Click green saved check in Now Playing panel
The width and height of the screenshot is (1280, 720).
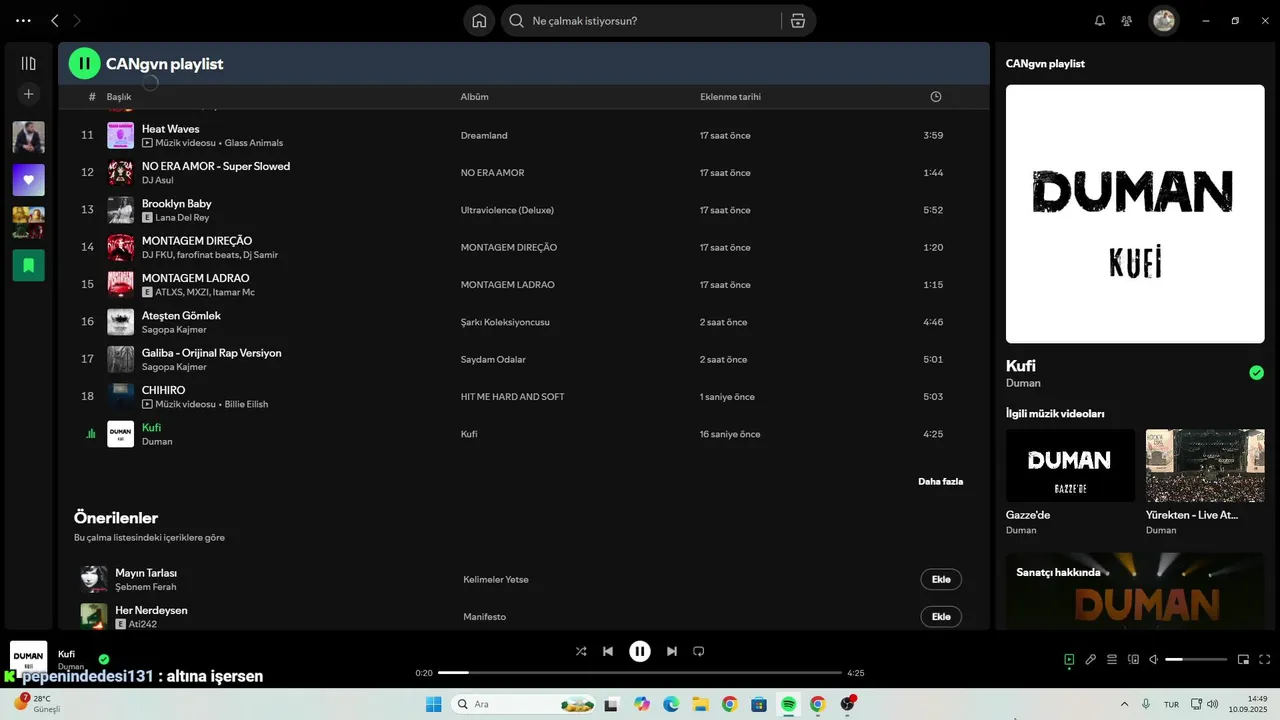point(1256,373)
